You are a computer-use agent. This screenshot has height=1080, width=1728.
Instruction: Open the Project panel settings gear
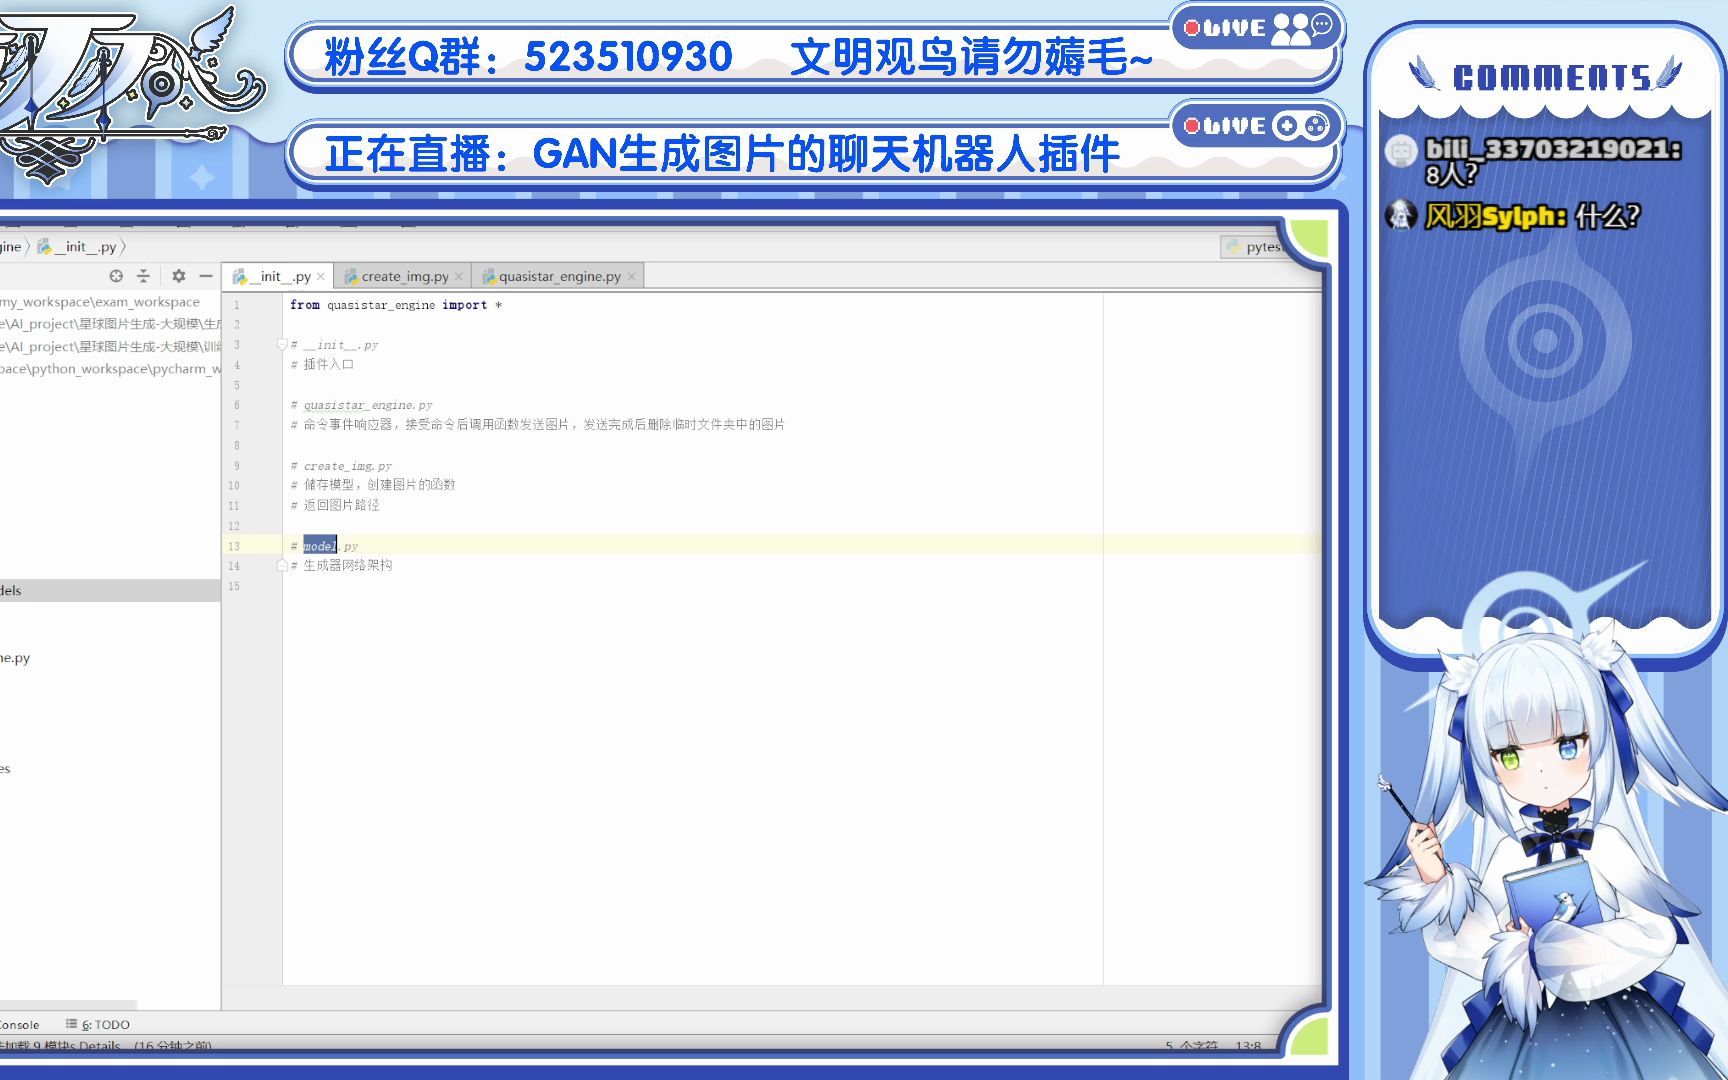click(x=178, y=276)
